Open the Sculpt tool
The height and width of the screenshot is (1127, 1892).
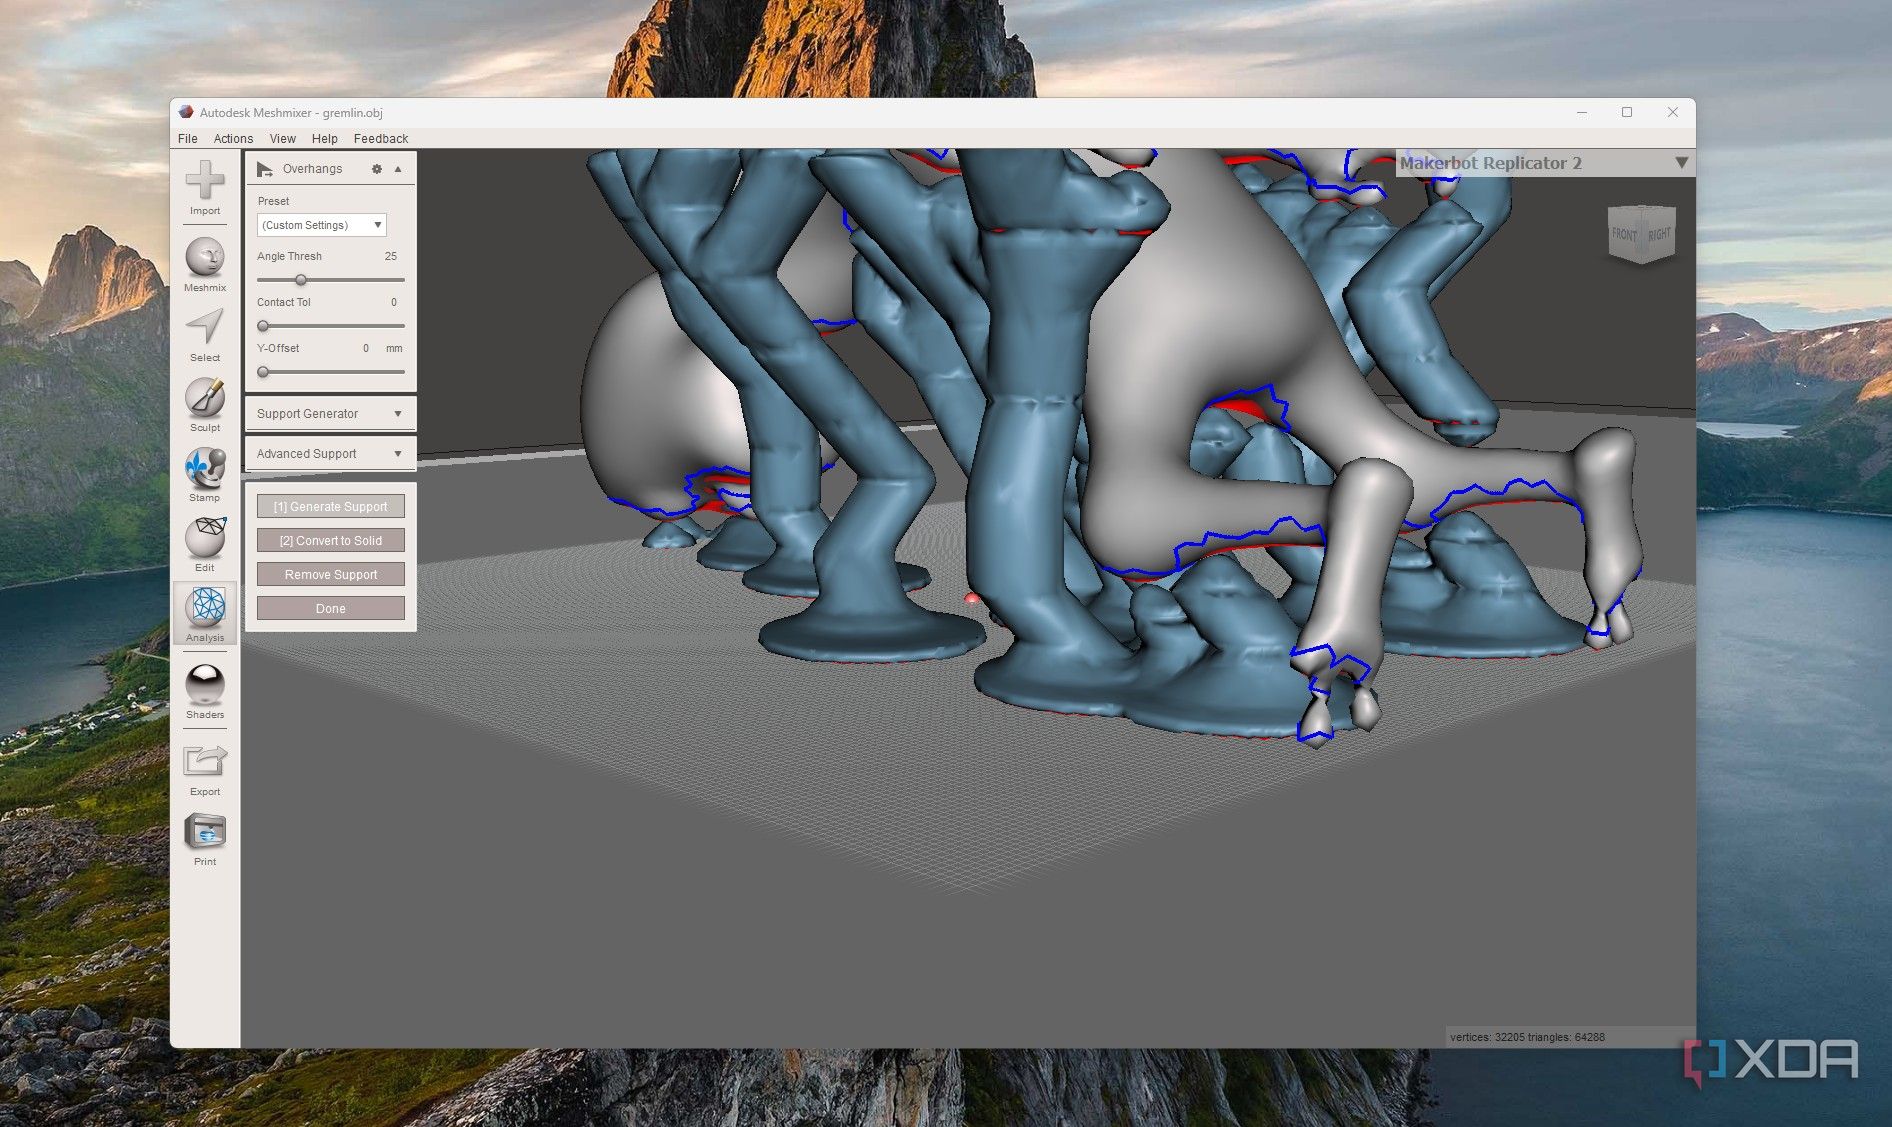205,405
